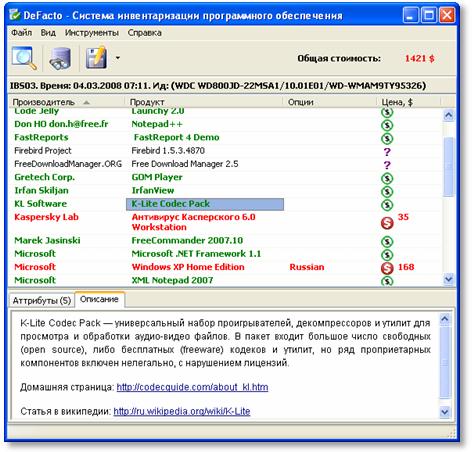Image resolution: width=472 pixels, height=452 pixels.
Task: Click the question mark icon for Firebird 1.5.3.4870
Action: tap(387, 152)
